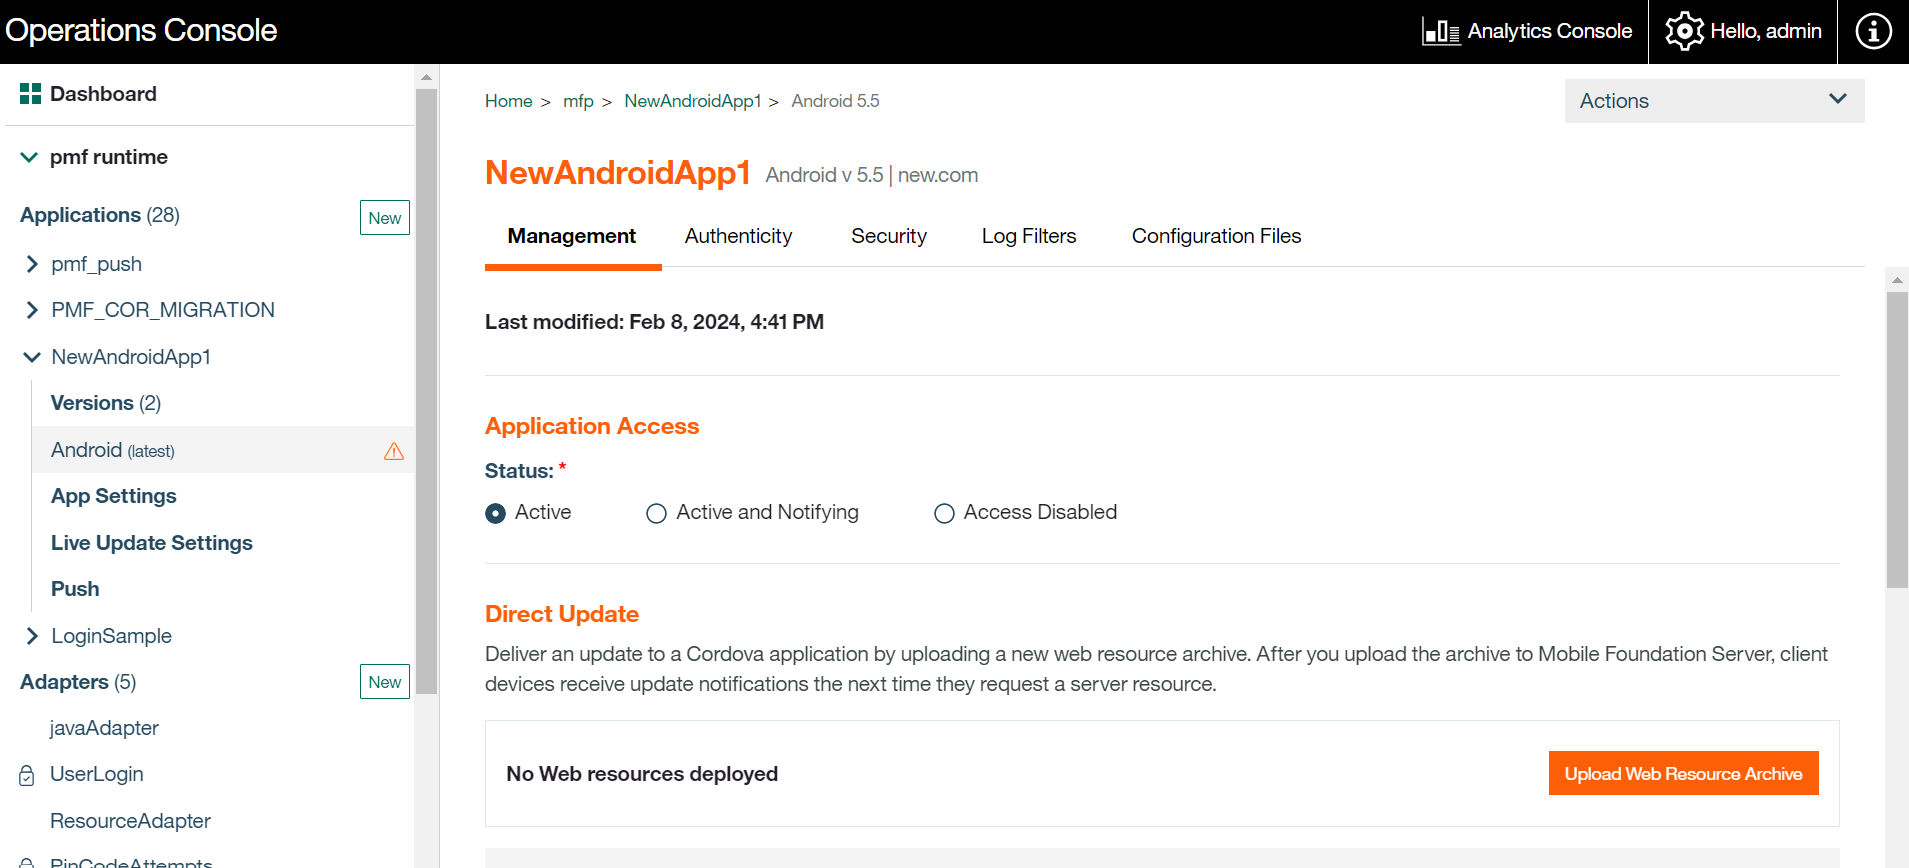Select the Active status radio button

(495, 513)
